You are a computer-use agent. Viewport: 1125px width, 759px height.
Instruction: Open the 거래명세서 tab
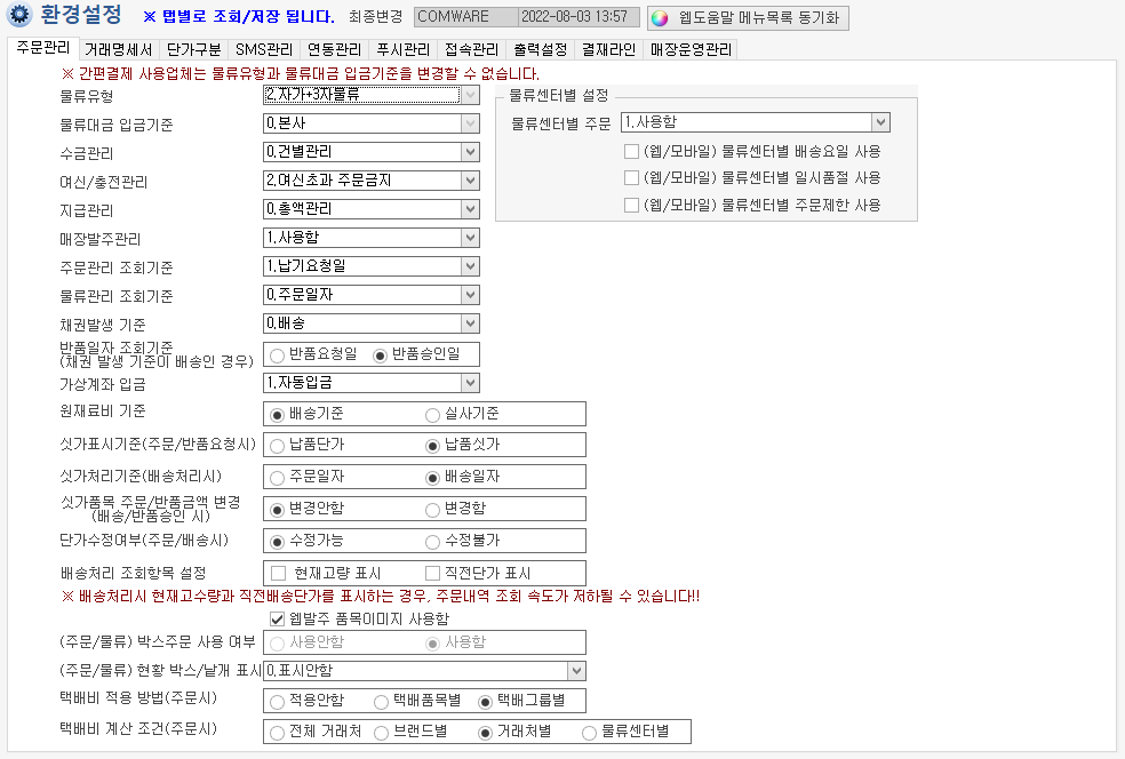click(118, 50)
